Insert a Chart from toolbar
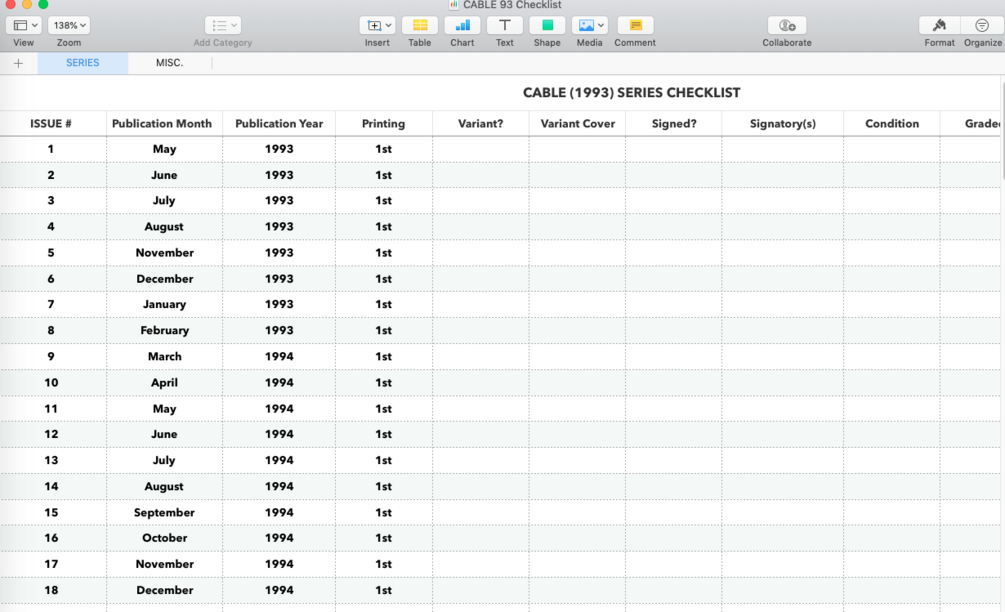The width and height of the screenshot is (1005, 612). point(462,26)
